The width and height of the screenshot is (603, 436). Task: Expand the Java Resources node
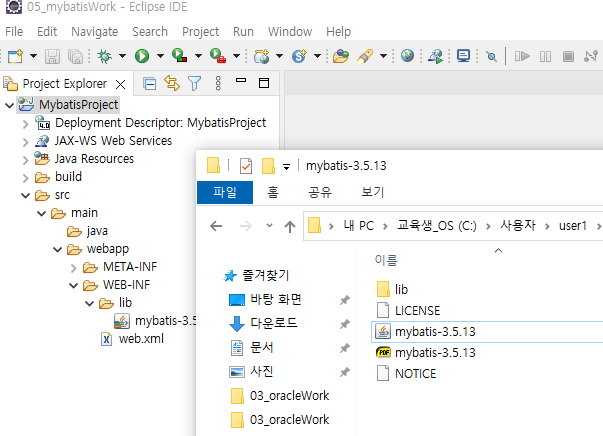point(25,160)
